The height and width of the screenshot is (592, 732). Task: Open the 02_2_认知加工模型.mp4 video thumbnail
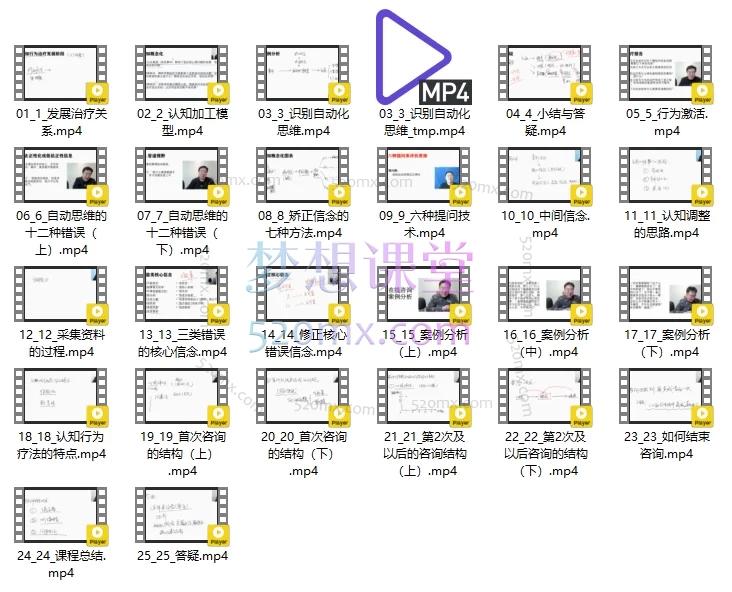click(x=183, y=76)
